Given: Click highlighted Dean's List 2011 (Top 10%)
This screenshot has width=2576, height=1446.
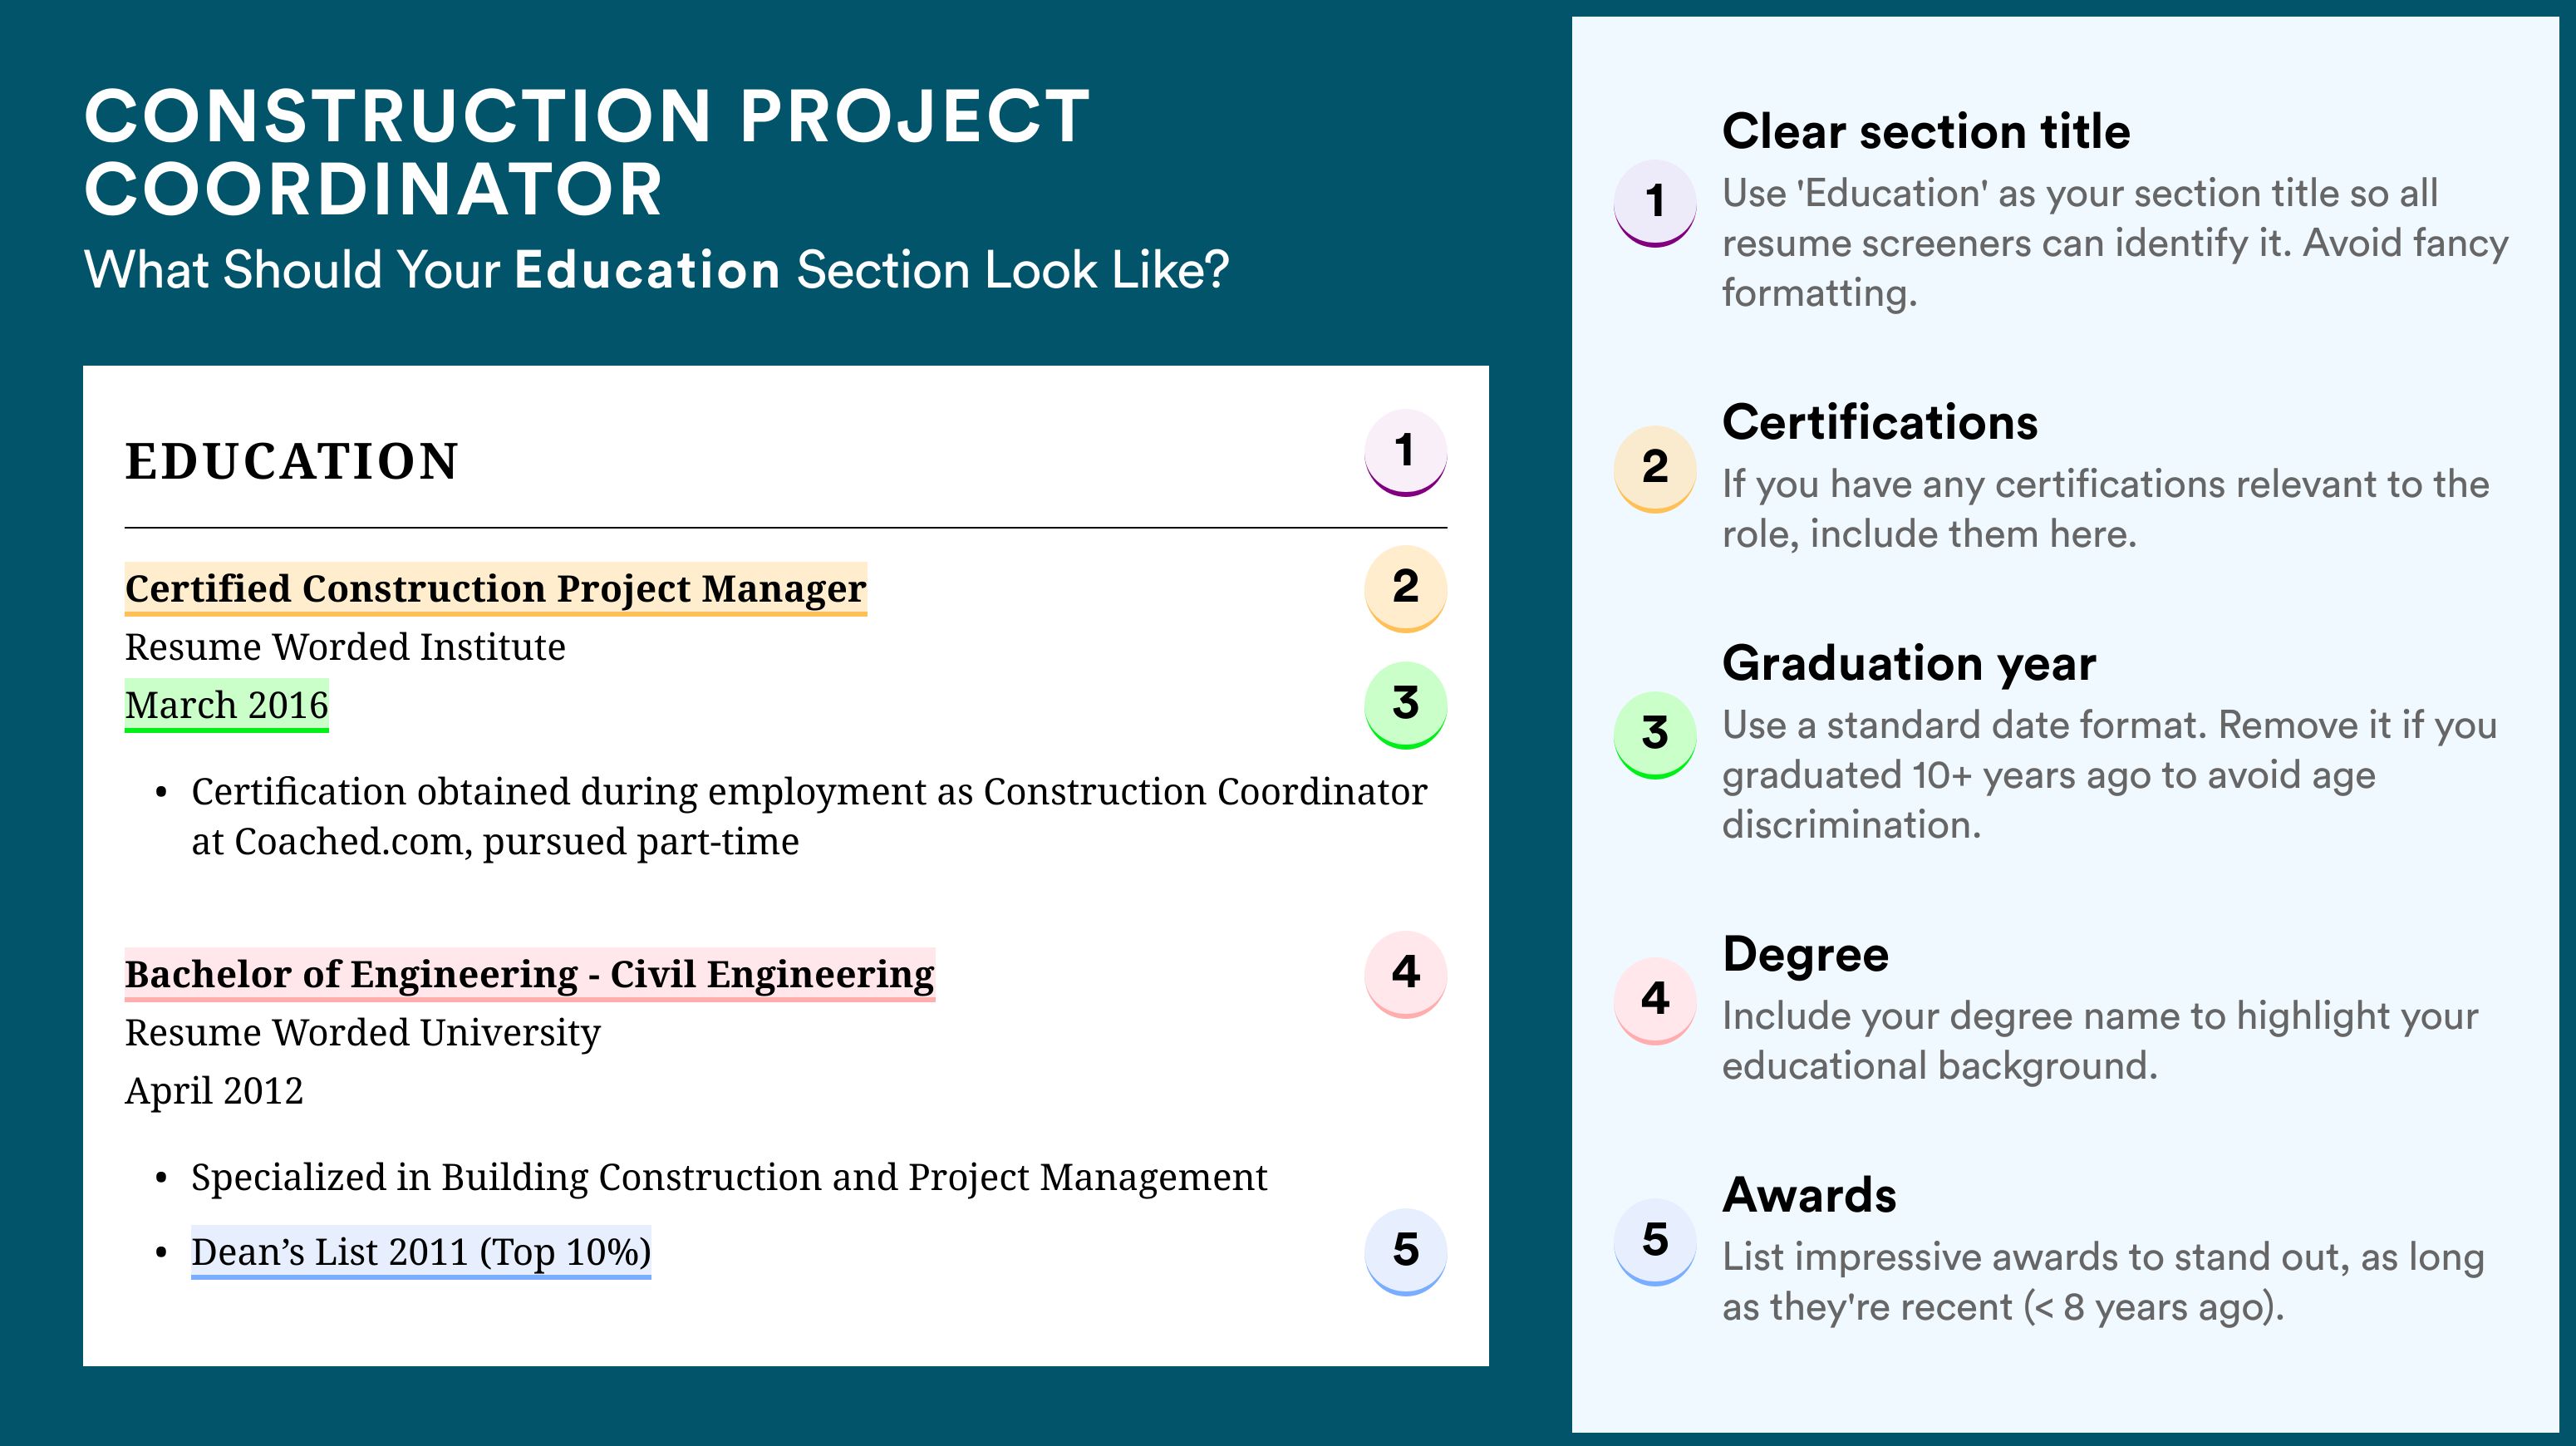Looking at the screenshot, I should [x=421, y=1252].
